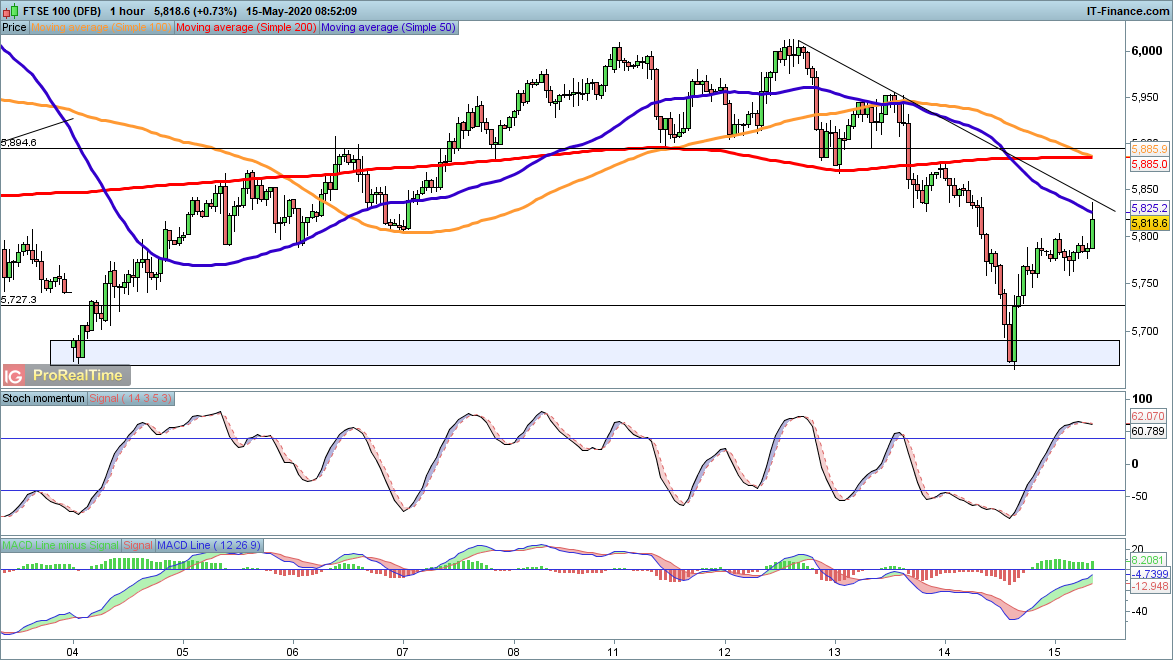The height and width of the screenshot is (660, 1173).
Task: Click the 11 date axis marker
Action: pos(615,652)
